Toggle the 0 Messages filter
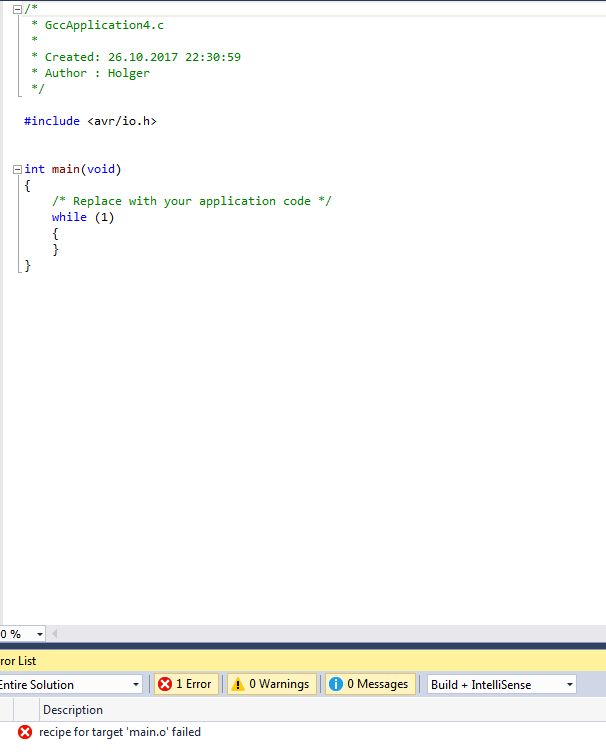 click(370, 684)
